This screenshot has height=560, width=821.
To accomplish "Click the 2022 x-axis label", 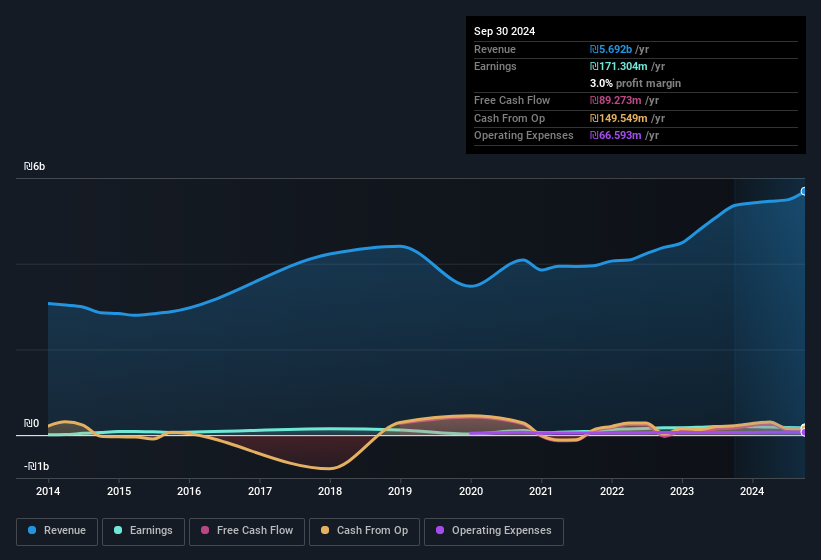I will click(x=612, y=491).
